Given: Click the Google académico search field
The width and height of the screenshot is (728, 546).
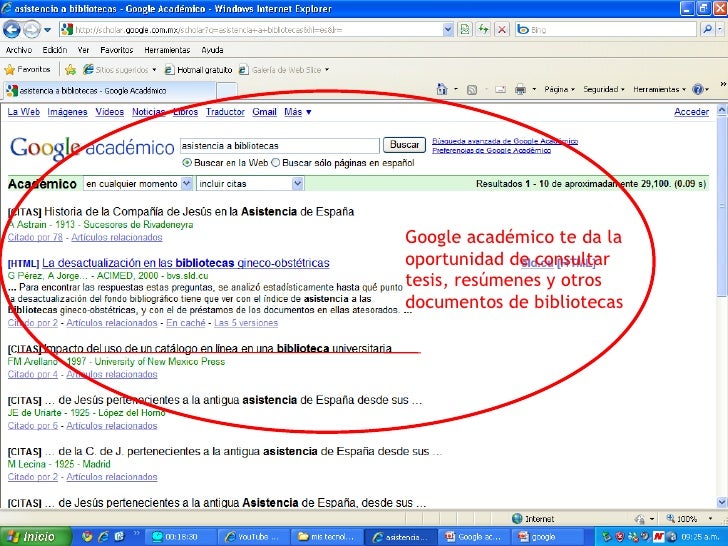Looking at the screenshot, I should pos(280,146).
